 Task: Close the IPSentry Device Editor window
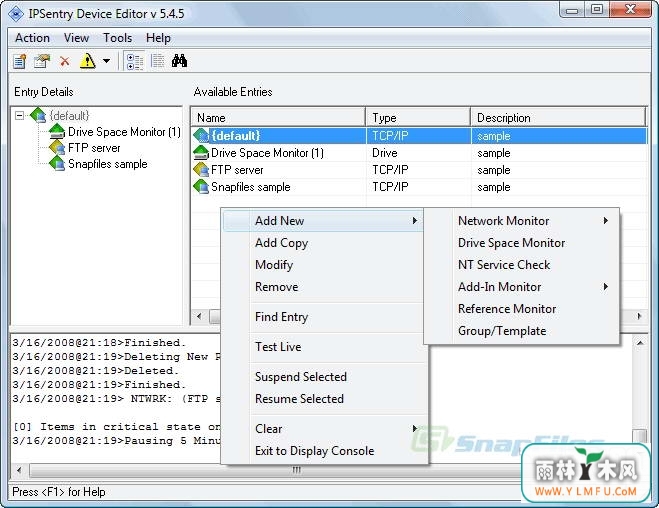630,9
